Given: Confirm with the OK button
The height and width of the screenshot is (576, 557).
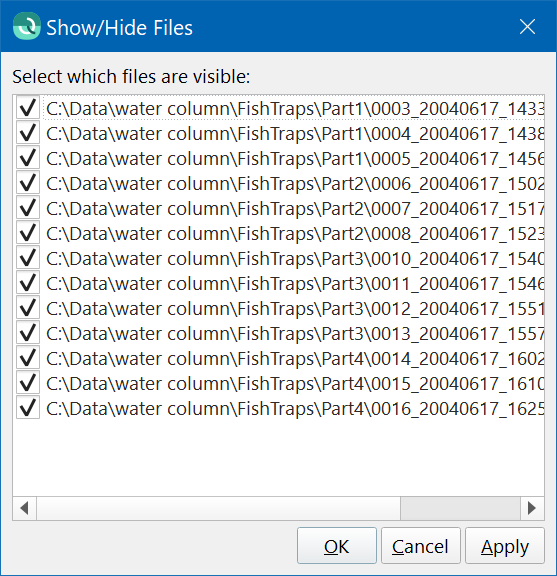Looking at the screenshot, I should pos(337,546).
